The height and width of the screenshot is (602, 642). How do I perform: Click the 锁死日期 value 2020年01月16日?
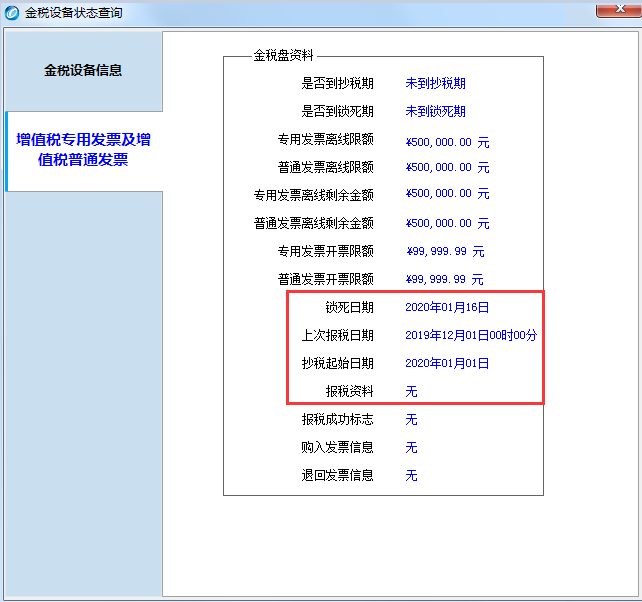coord(447,307)
